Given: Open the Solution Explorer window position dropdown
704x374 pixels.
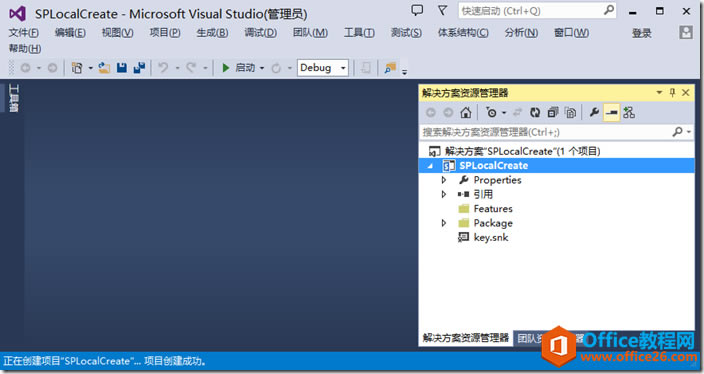Looking at the screenshot, I should coord(659,92).
